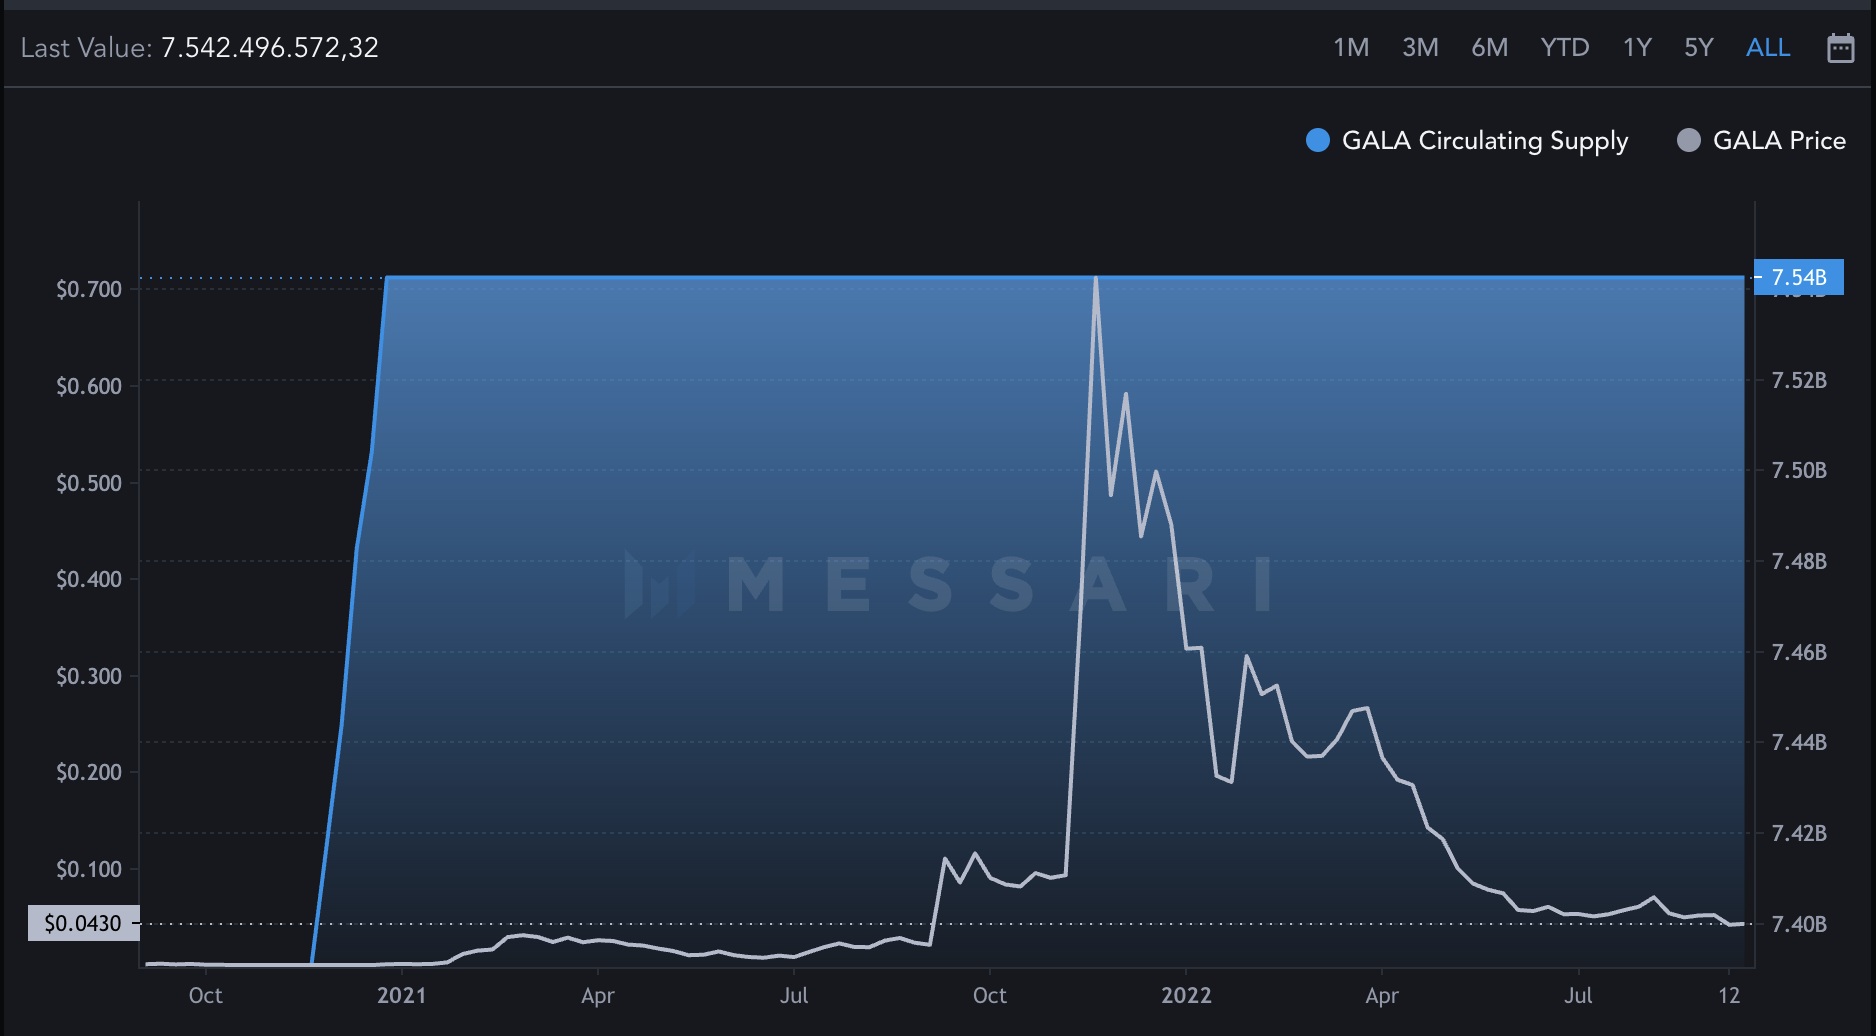Click the 2021 label on time axis
Screen dimensions: 1876x1036
(x=401, y=995)
